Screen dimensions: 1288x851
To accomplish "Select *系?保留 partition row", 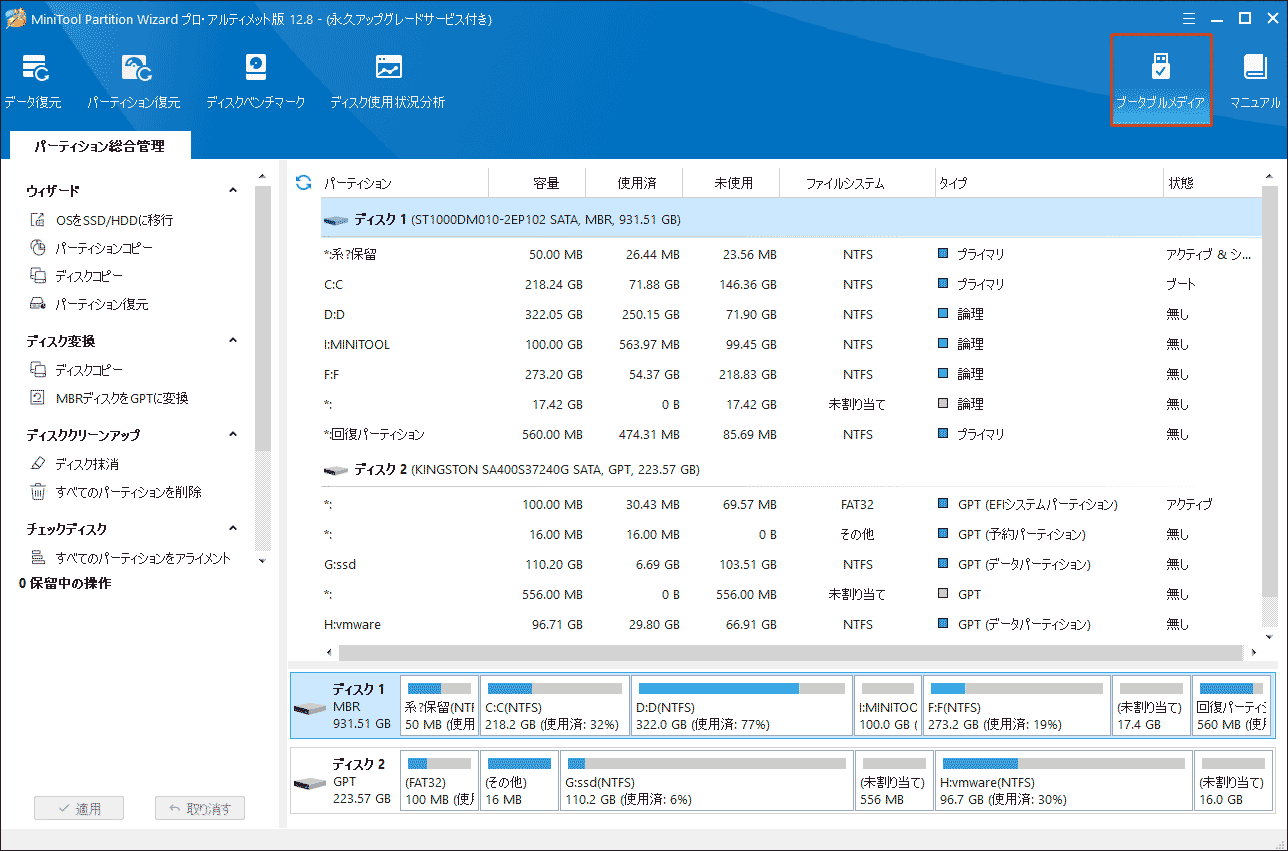I will [791, 254].
